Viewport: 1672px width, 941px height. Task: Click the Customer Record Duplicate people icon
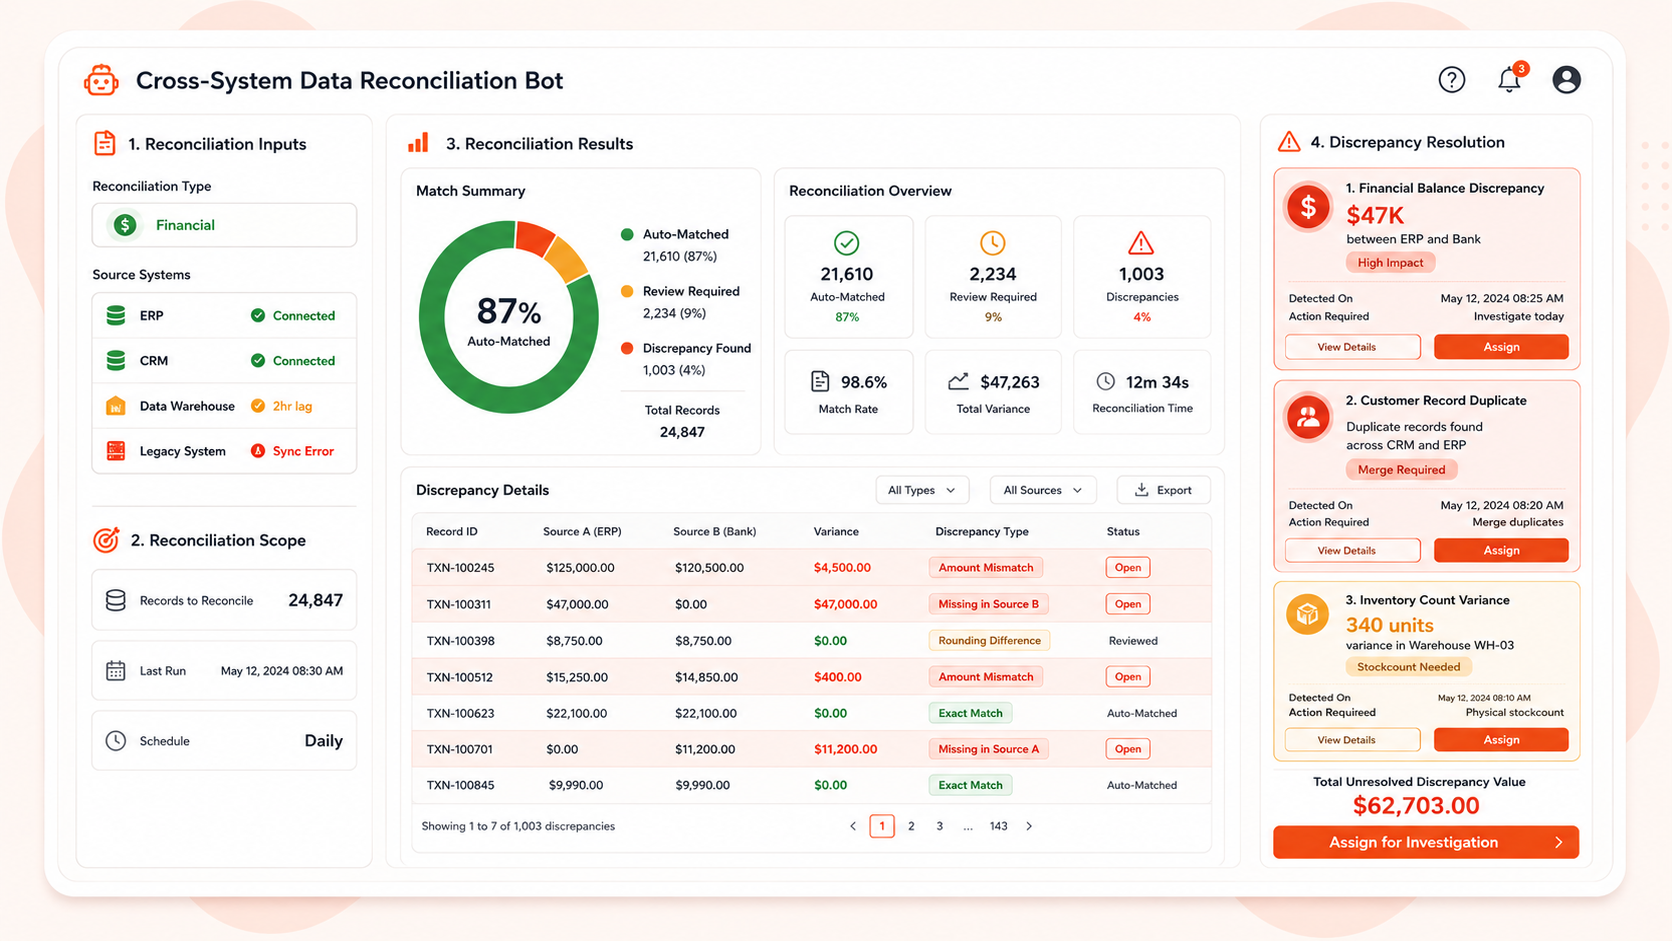tap(1308, 418)
